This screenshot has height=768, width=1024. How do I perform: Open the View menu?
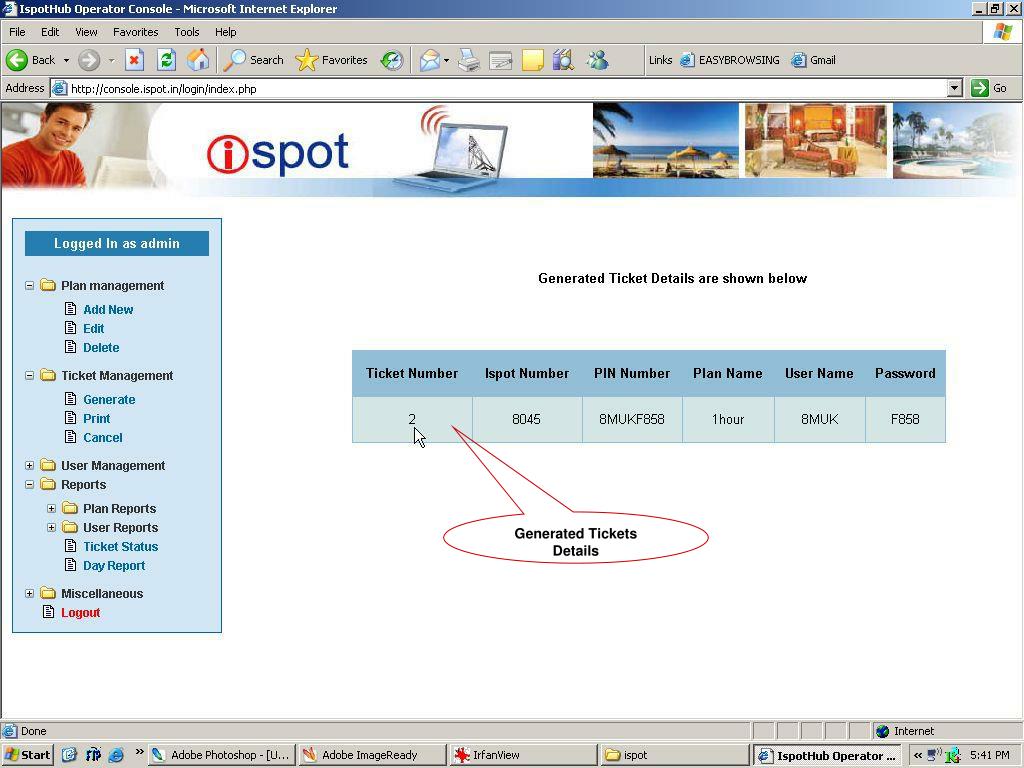click(86, 32)
